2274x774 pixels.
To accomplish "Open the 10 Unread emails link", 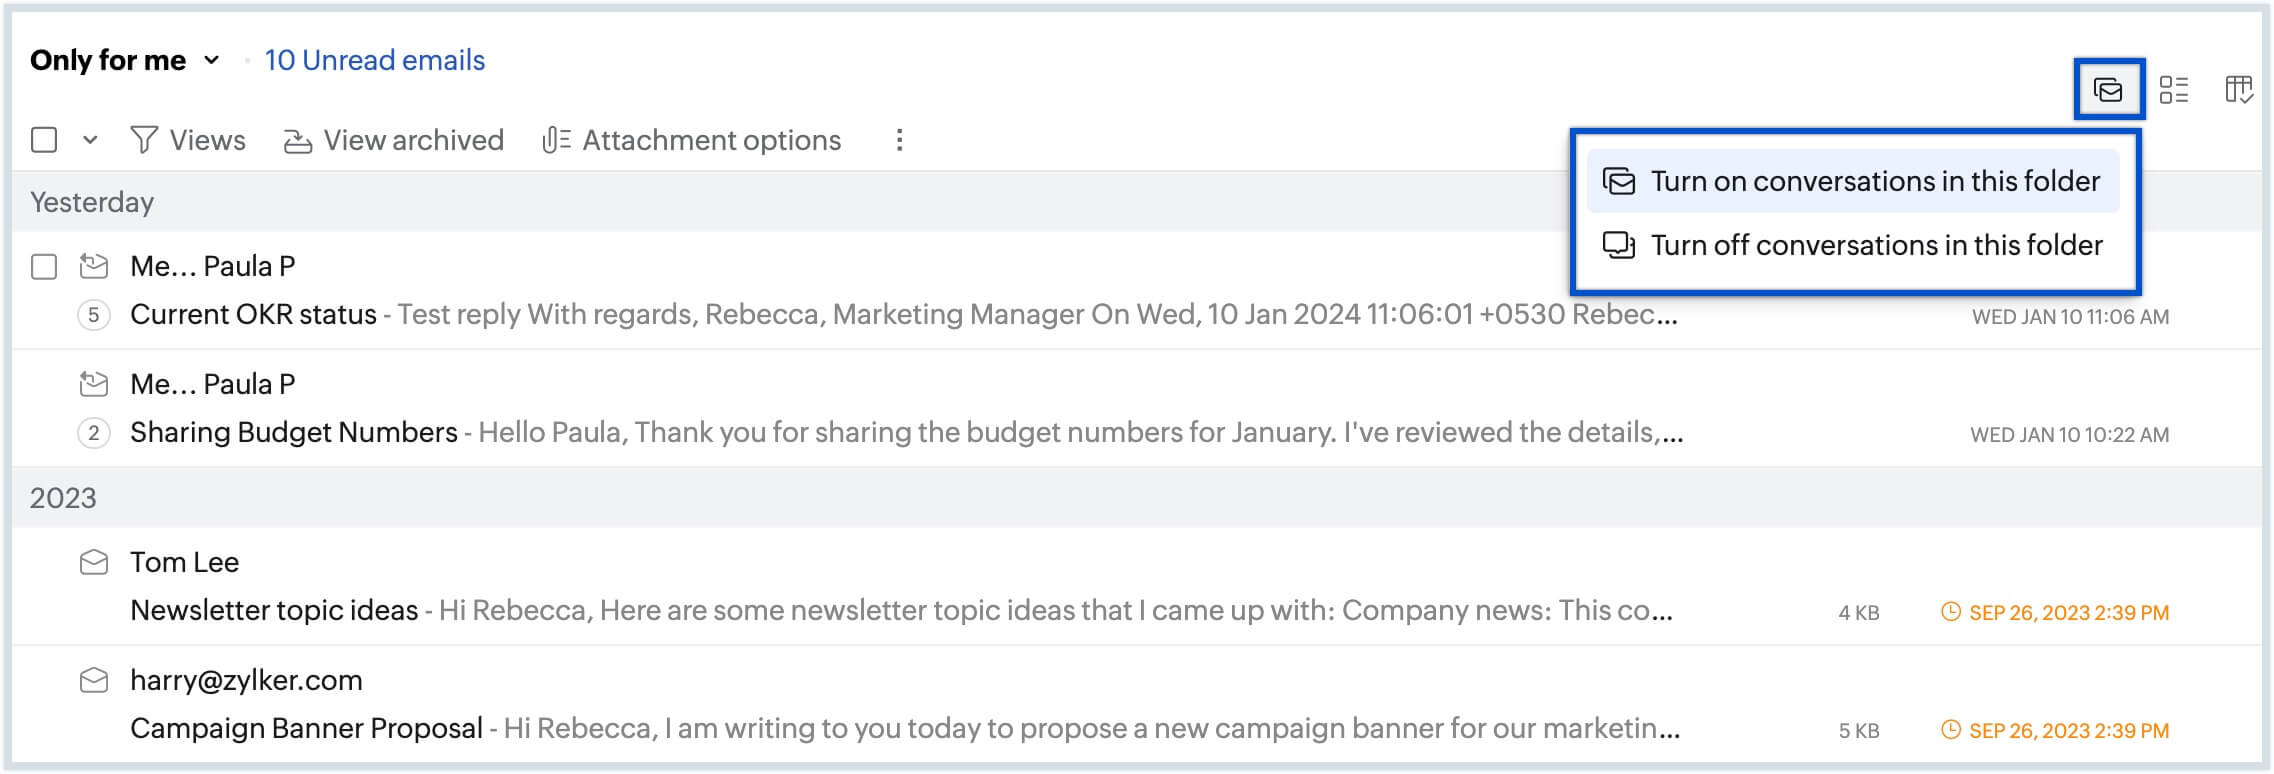I will pyautogui.click(x=374, y=60).
